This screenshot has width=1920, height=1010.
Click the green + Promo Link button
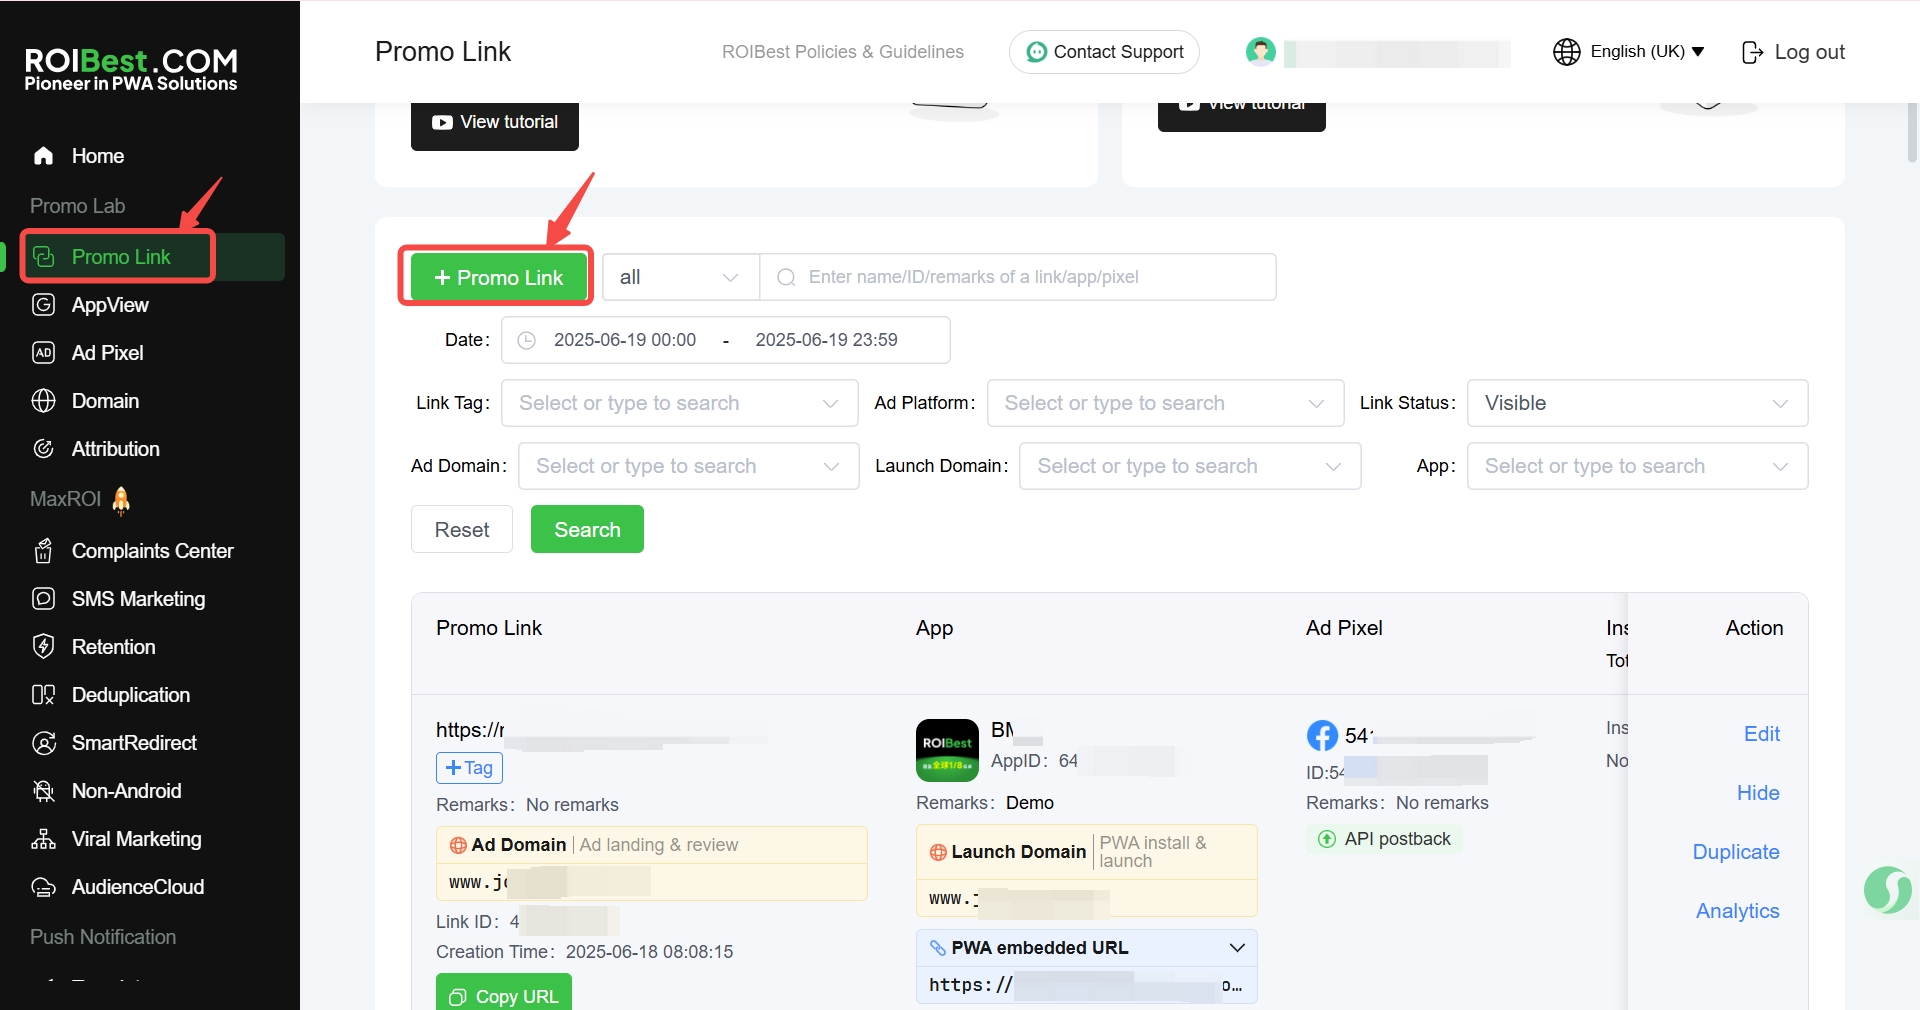click(x=498, y=277)
